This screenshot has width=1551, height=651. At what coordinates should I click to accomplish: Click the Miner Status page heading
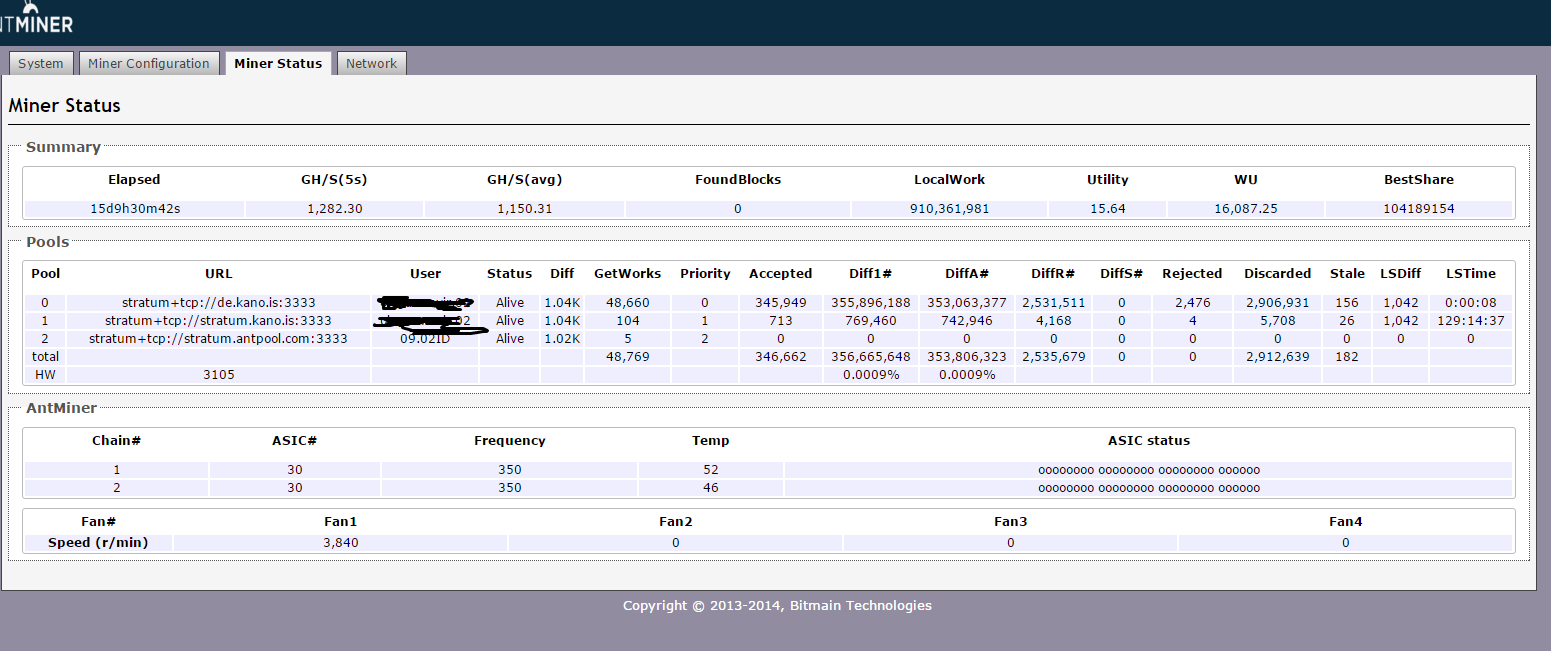tap(64, 105)
